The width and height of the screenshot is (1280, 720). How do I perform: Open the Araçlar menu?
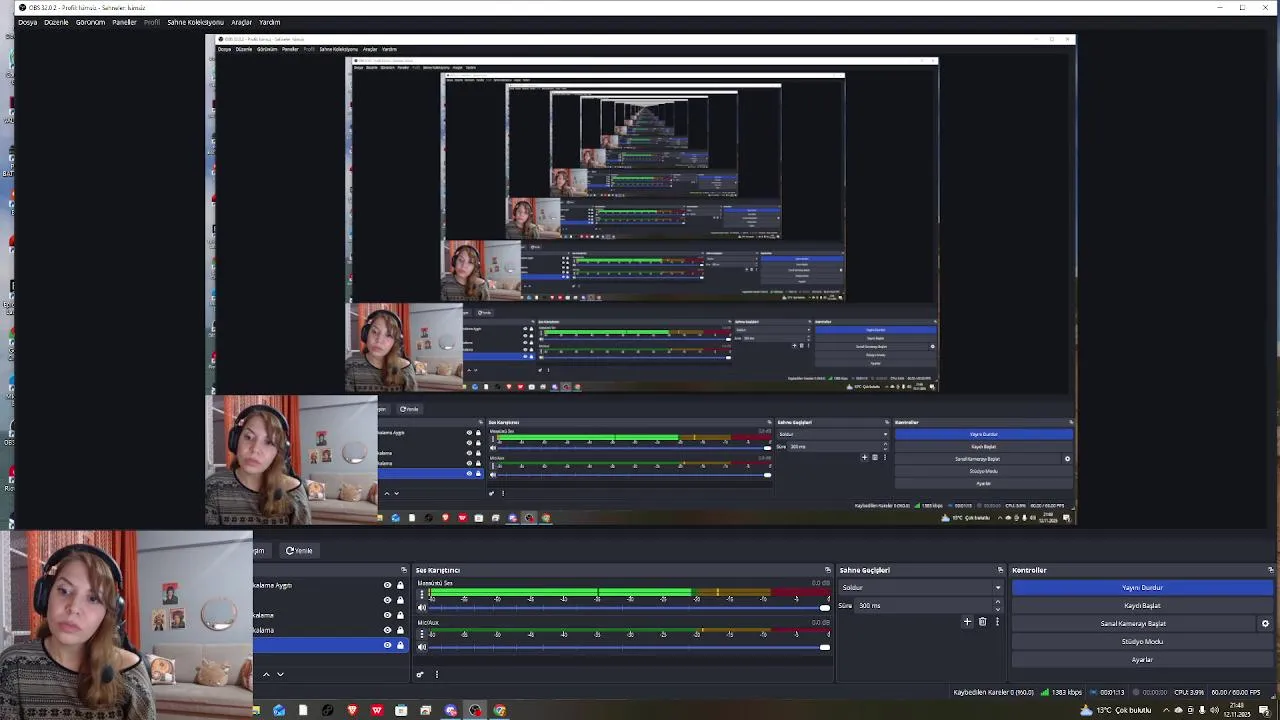241,22
